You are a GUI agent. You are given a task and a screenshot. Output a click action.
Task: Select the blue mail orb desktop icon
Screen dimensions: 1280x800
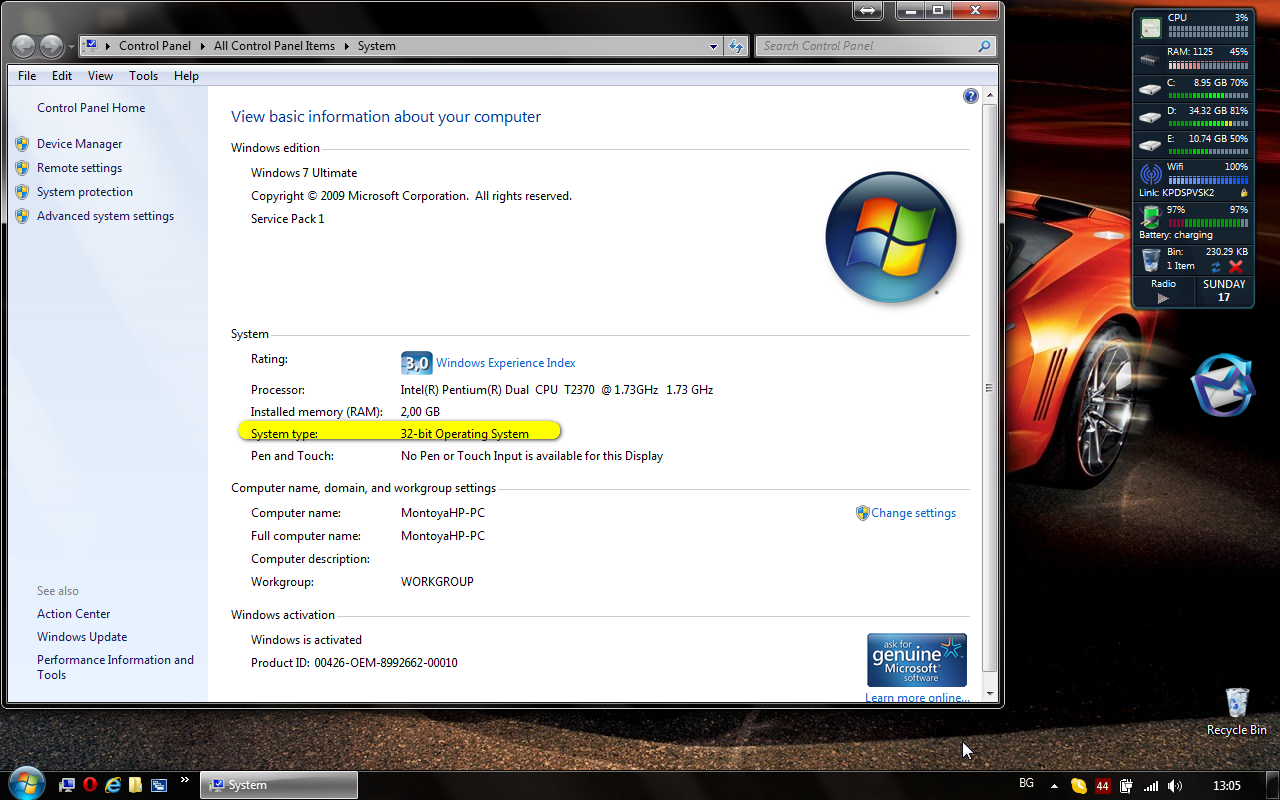[x=1222, y=384]
